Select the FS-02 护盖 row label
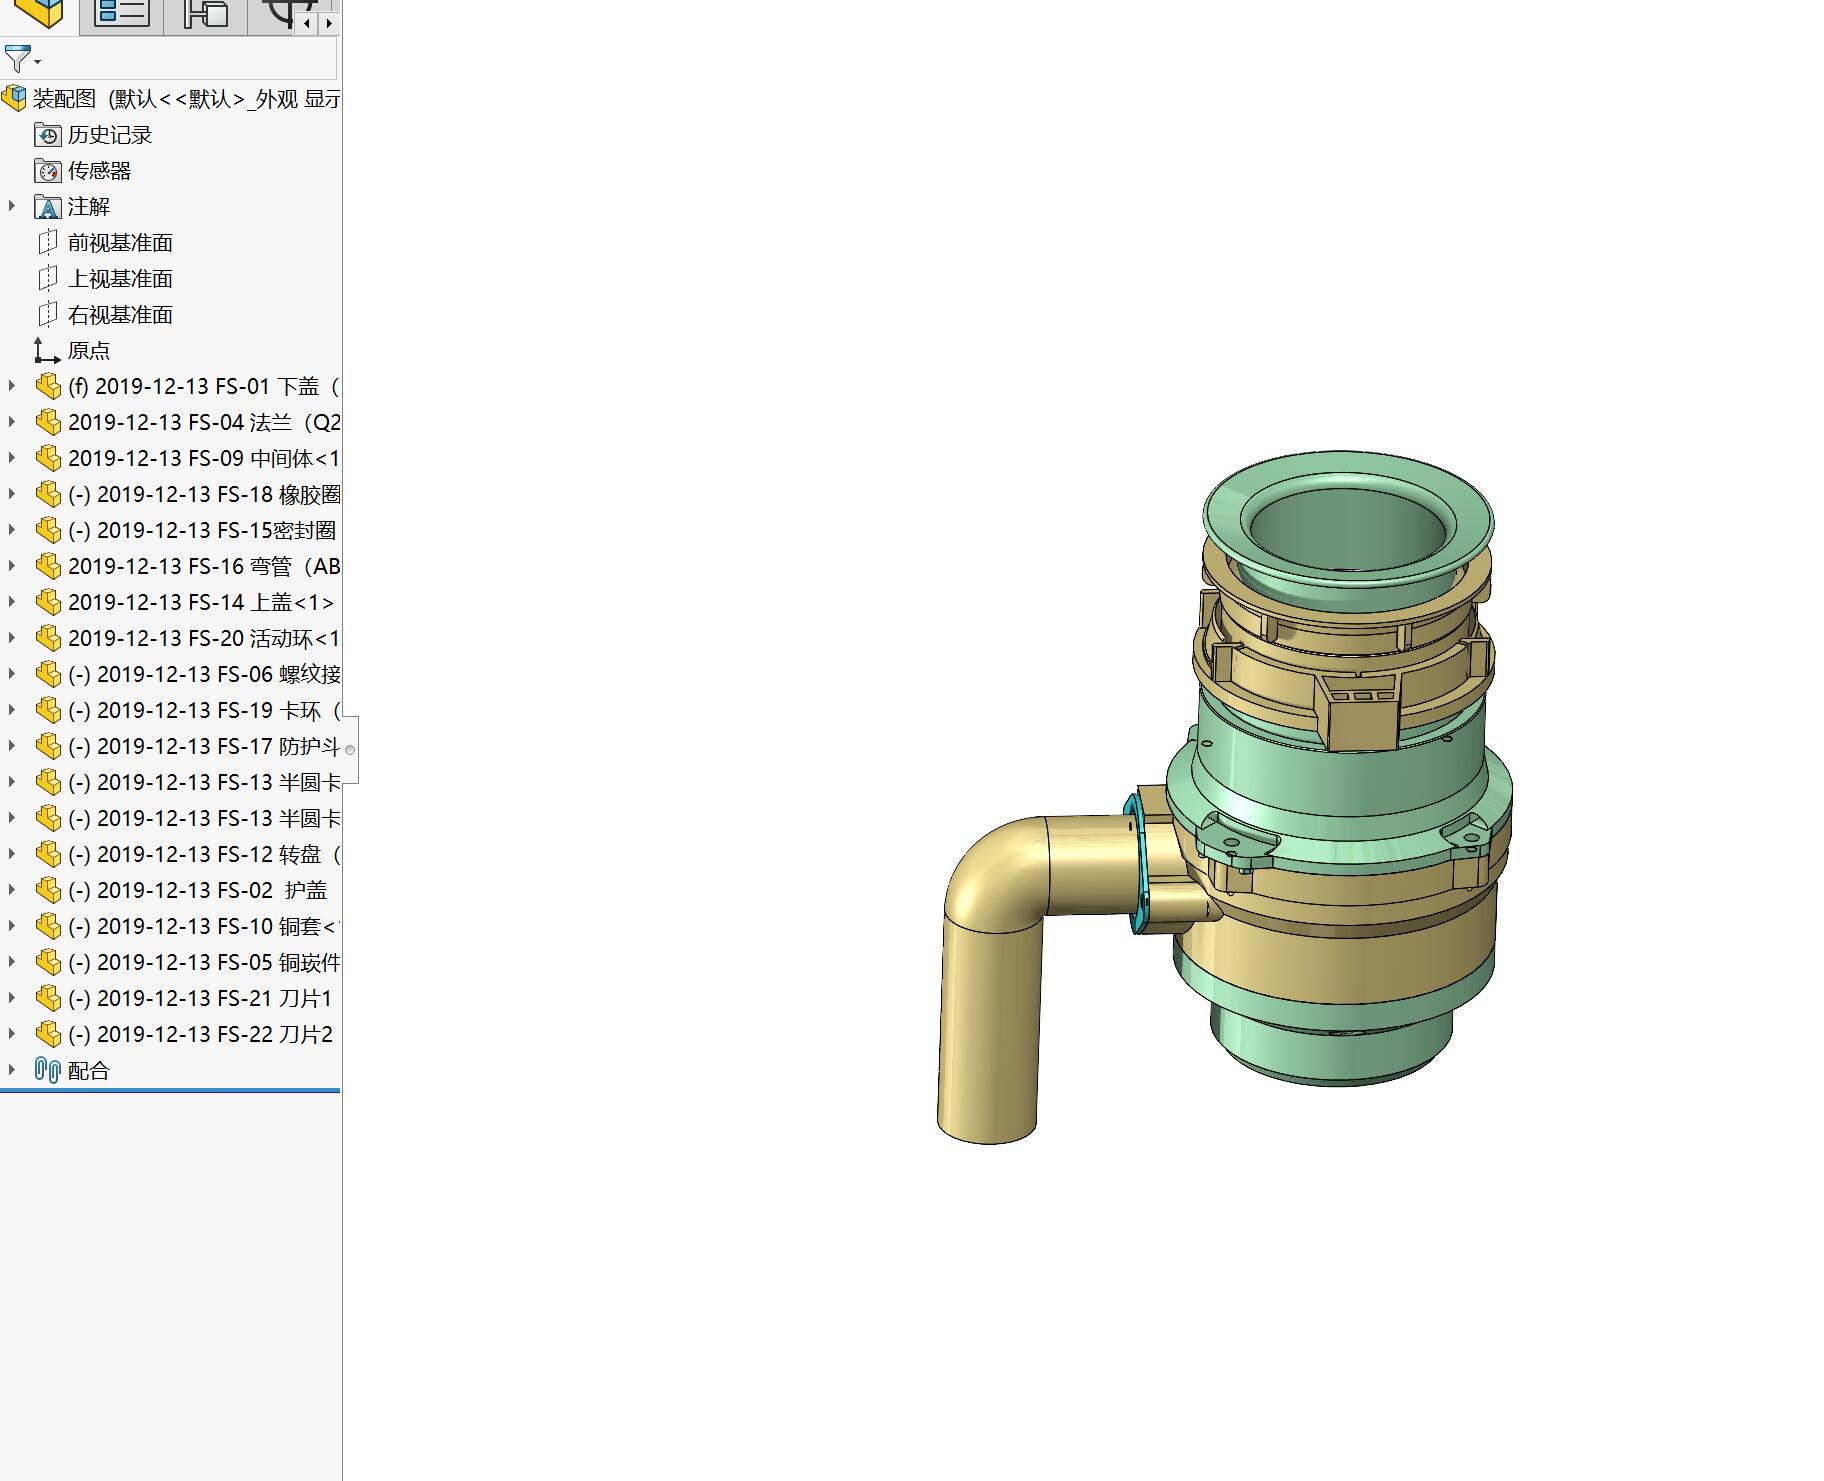Viewport: 1824px width, 1481px height. pyautogui.click(x=198, y=890)
